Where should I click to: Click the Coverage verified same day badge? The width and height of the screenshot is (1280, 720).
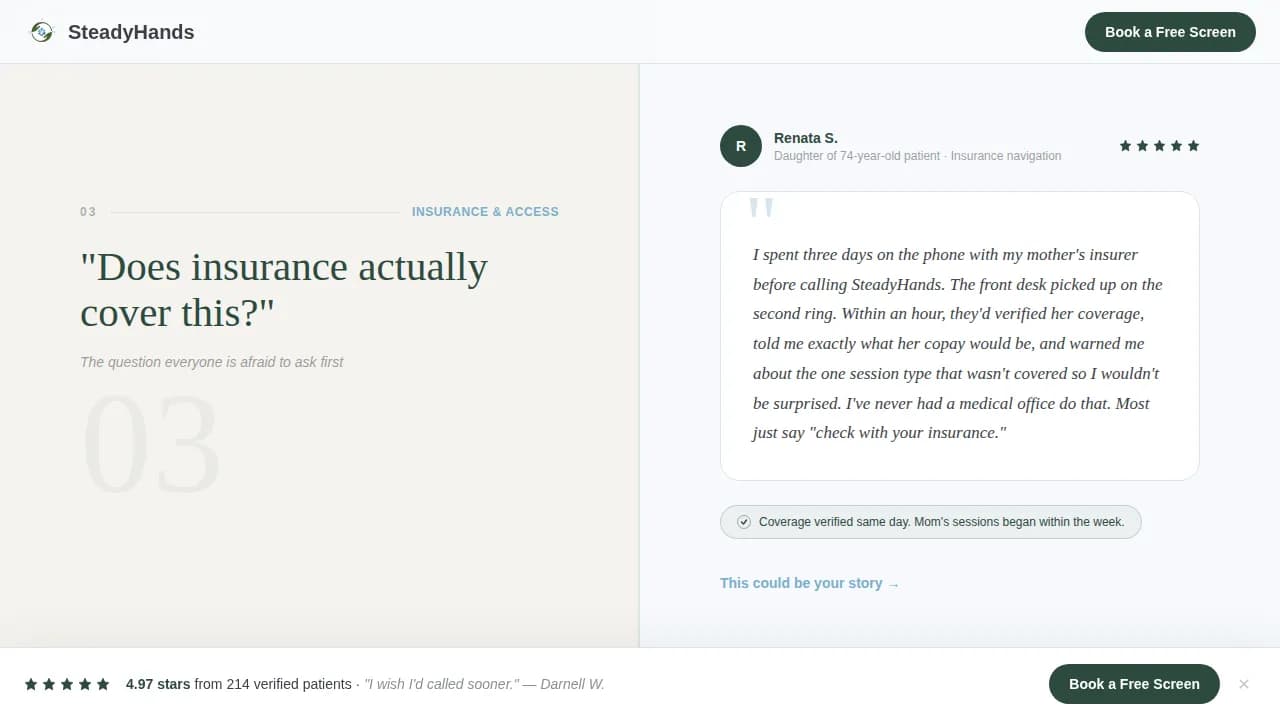tap(930, 522)
